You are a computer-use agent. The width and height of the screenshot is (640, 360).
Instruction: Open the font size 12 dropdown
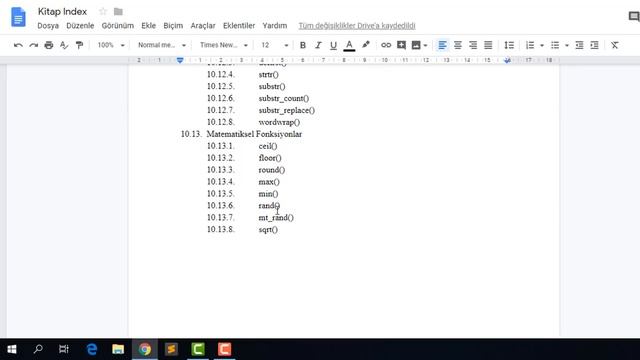pos(275,45)
